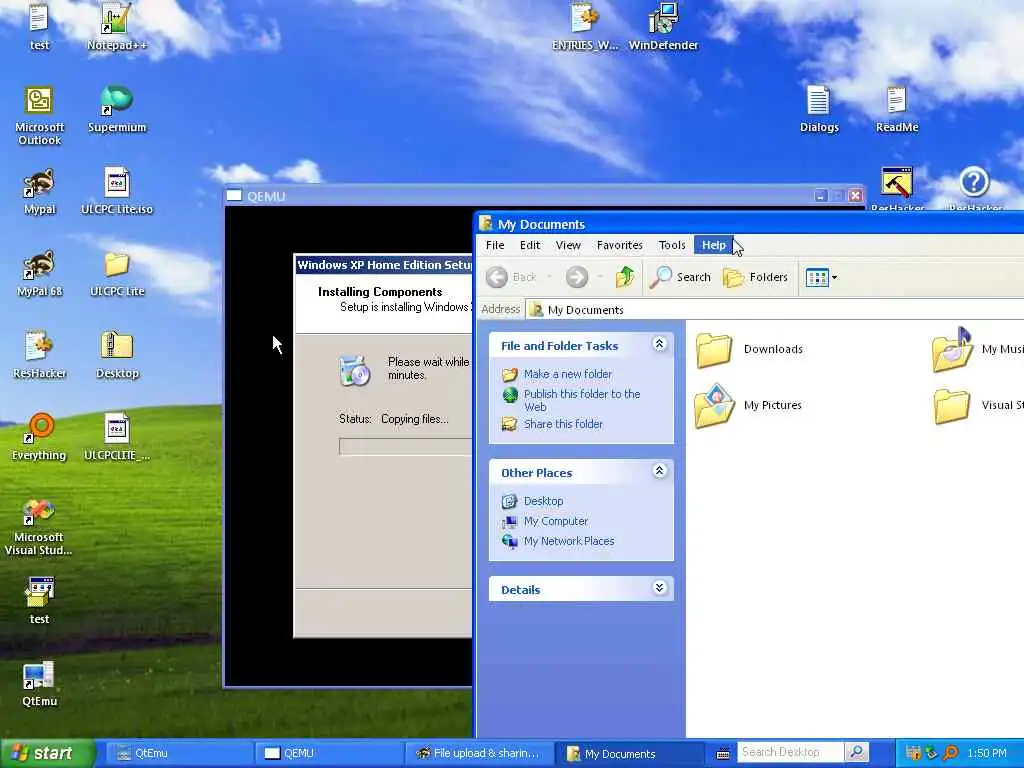Open Microsoft Outlook desktop icon
Viewport: 1024px width, 768px height.
coord(39,115)
